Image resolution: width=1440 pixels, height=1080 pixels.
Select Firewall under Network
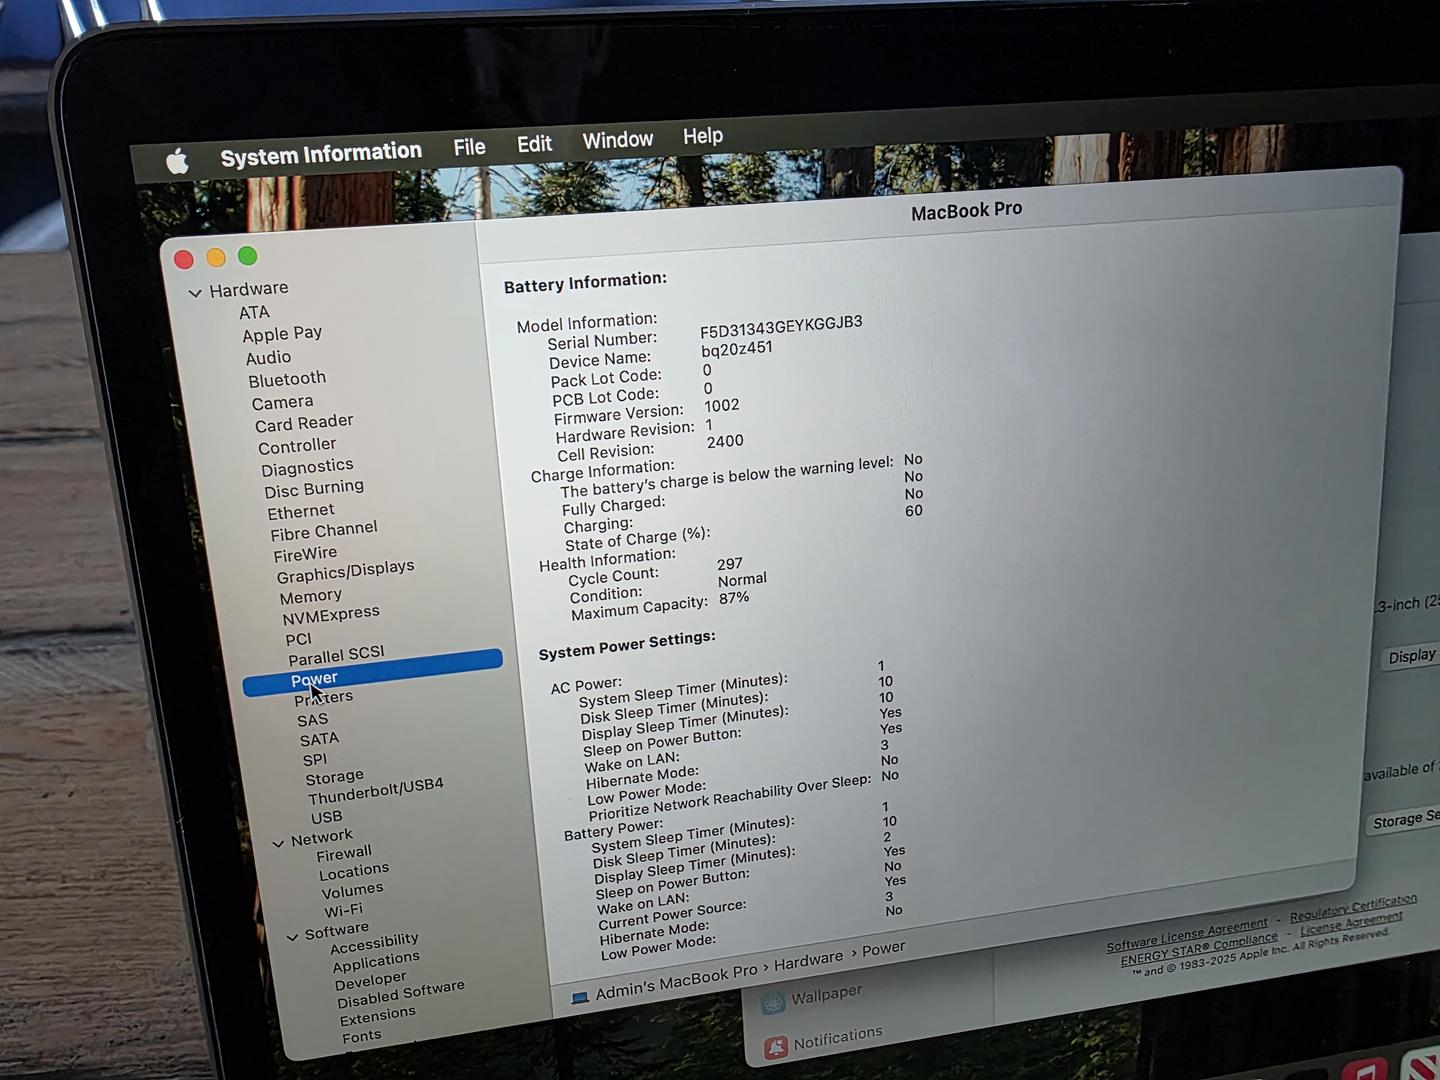coord(343,854)
